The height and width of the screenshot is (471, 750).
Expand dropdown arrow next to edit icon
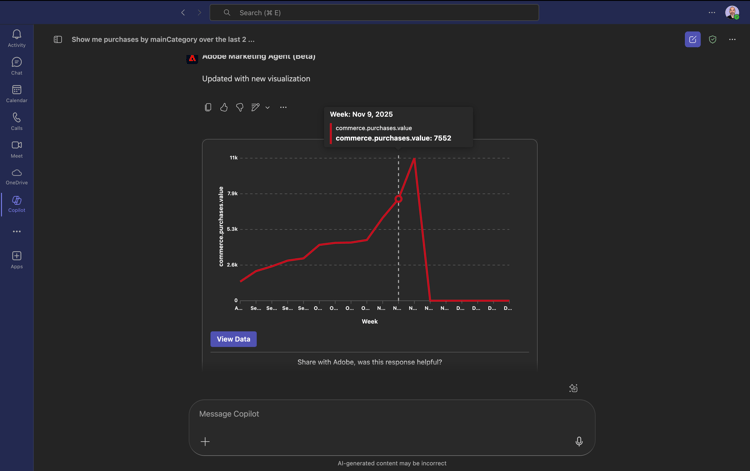[267, 108]
